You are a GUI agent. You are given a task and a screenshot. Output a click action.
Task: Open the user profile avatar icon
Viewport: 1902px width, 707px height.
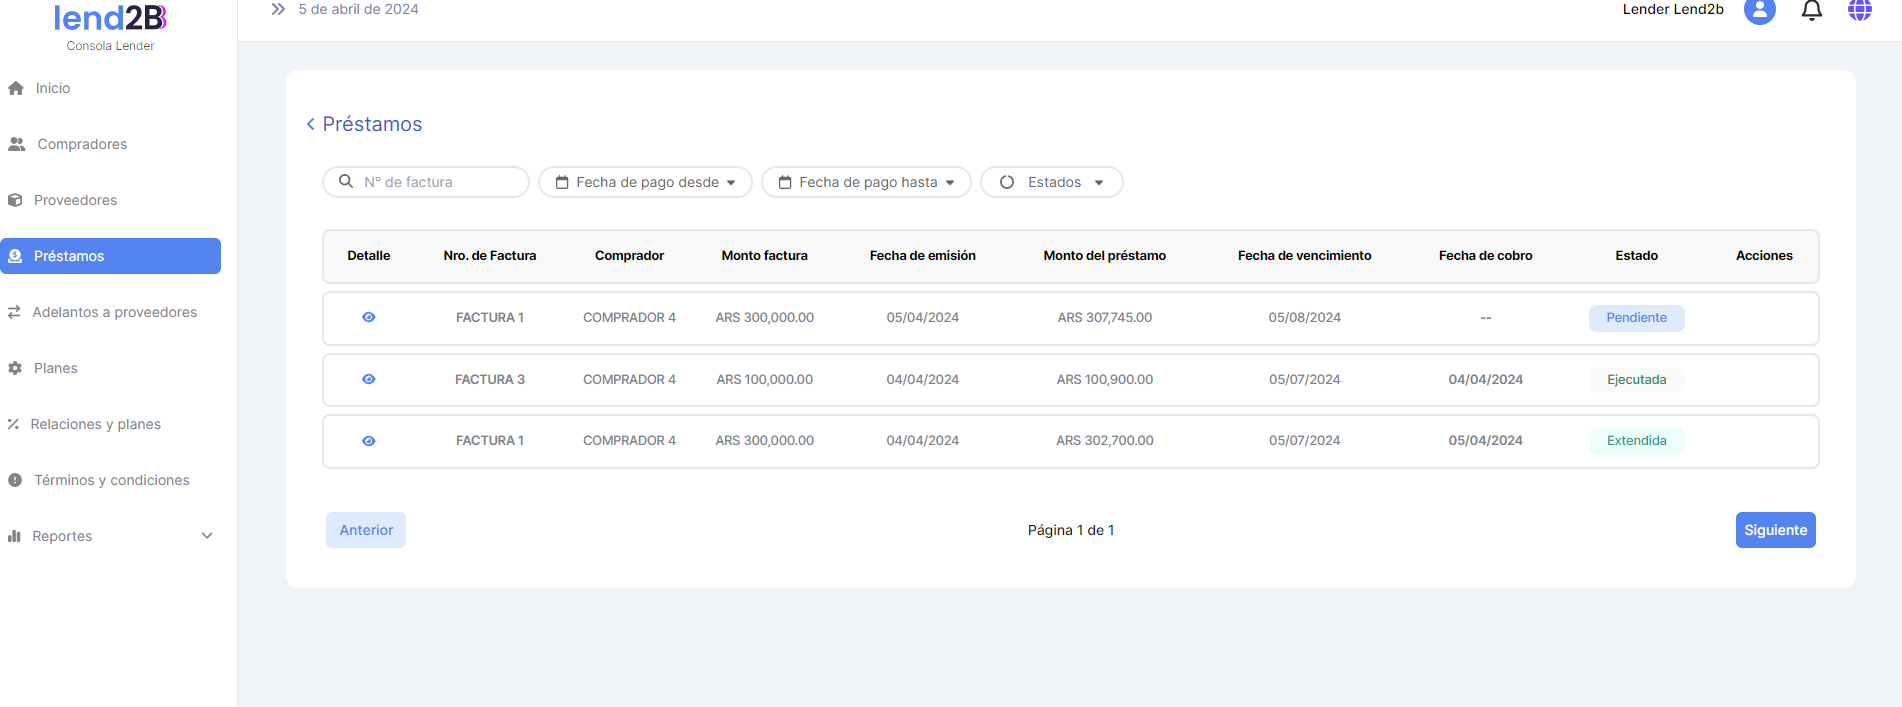tap(1759, 10)
